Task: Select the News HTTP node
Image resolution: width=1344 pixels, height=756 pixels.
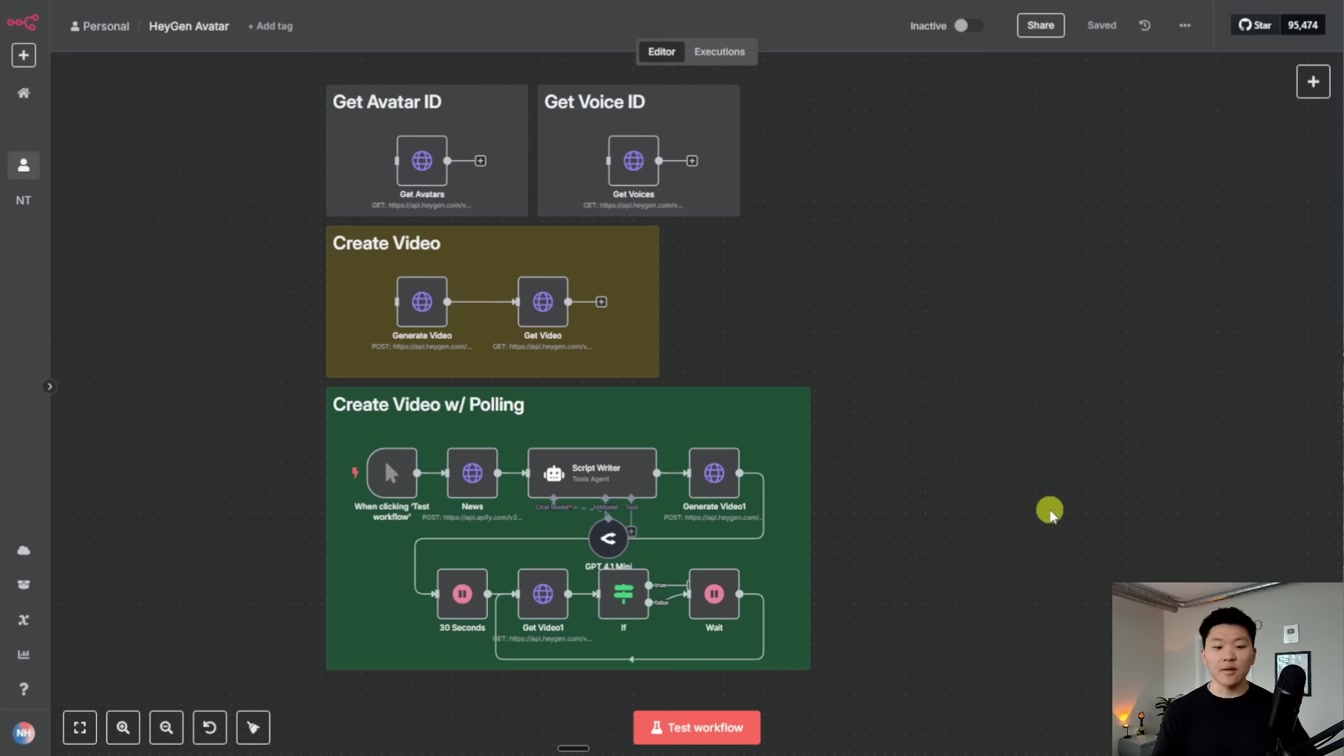Action: click(473, 473)
